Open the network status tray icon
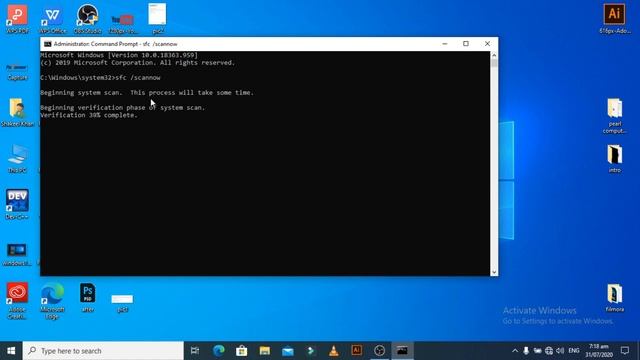Screen dimensions: 640x360 549,351
